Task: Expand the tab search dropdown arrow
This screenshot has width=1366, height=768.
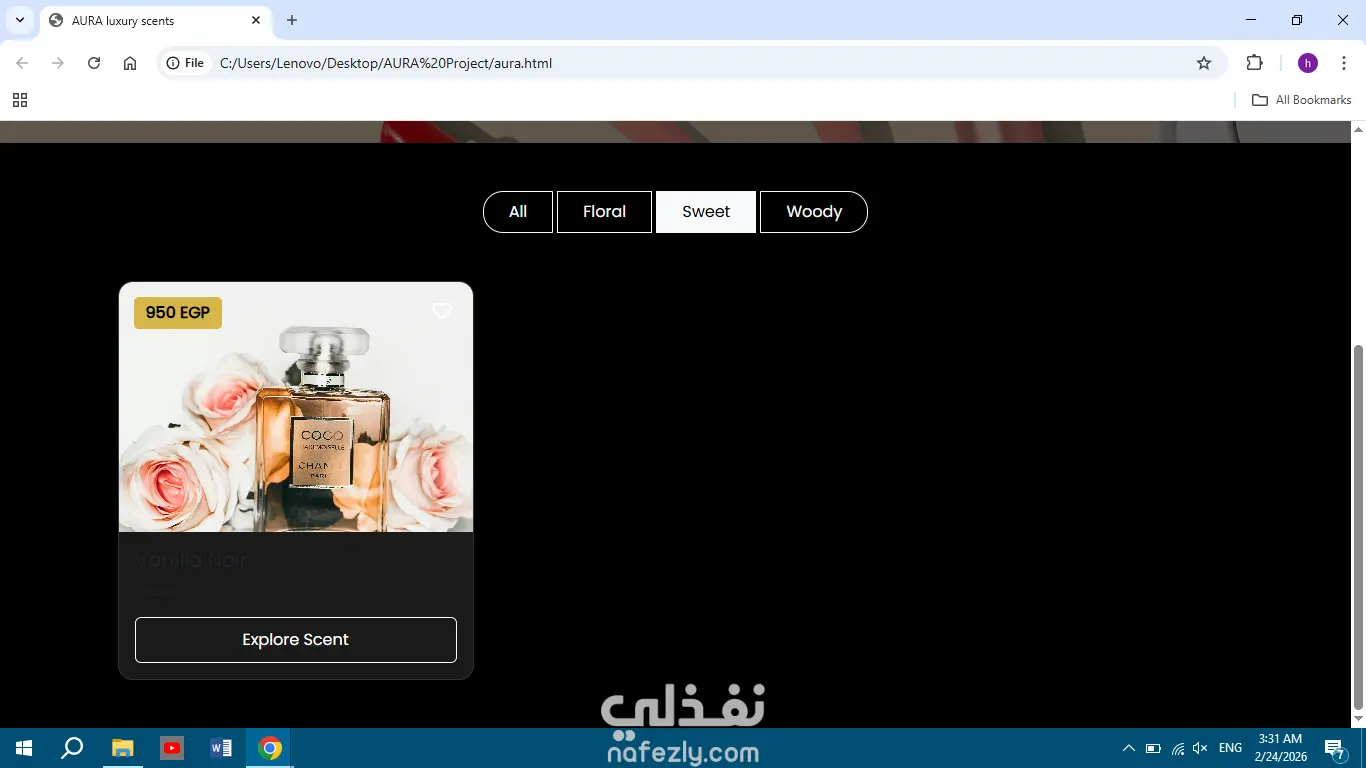Action: pyautogui.click(x=19, y=20)
